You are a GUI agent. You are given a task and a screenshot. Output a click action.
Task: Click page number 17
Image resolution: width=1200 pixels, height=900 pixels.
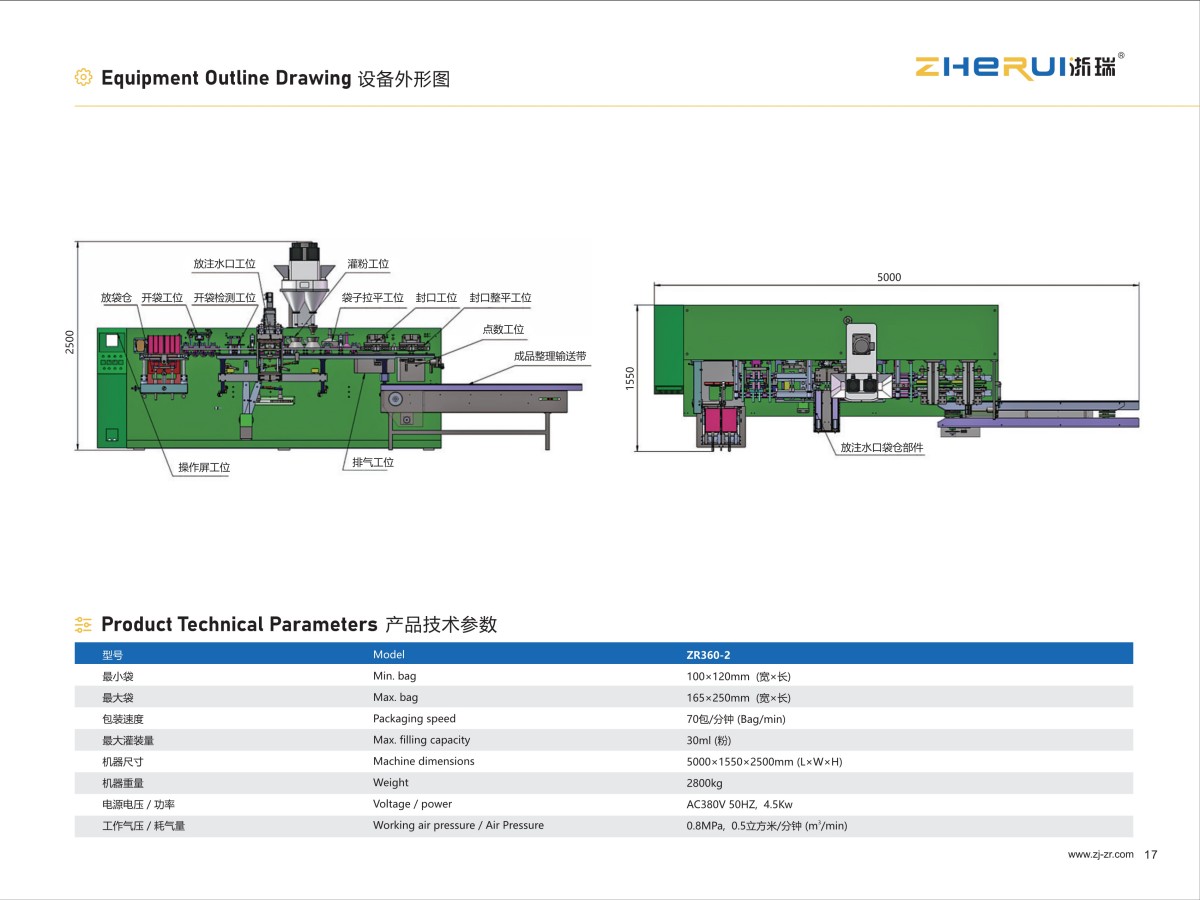point(1150,854)
